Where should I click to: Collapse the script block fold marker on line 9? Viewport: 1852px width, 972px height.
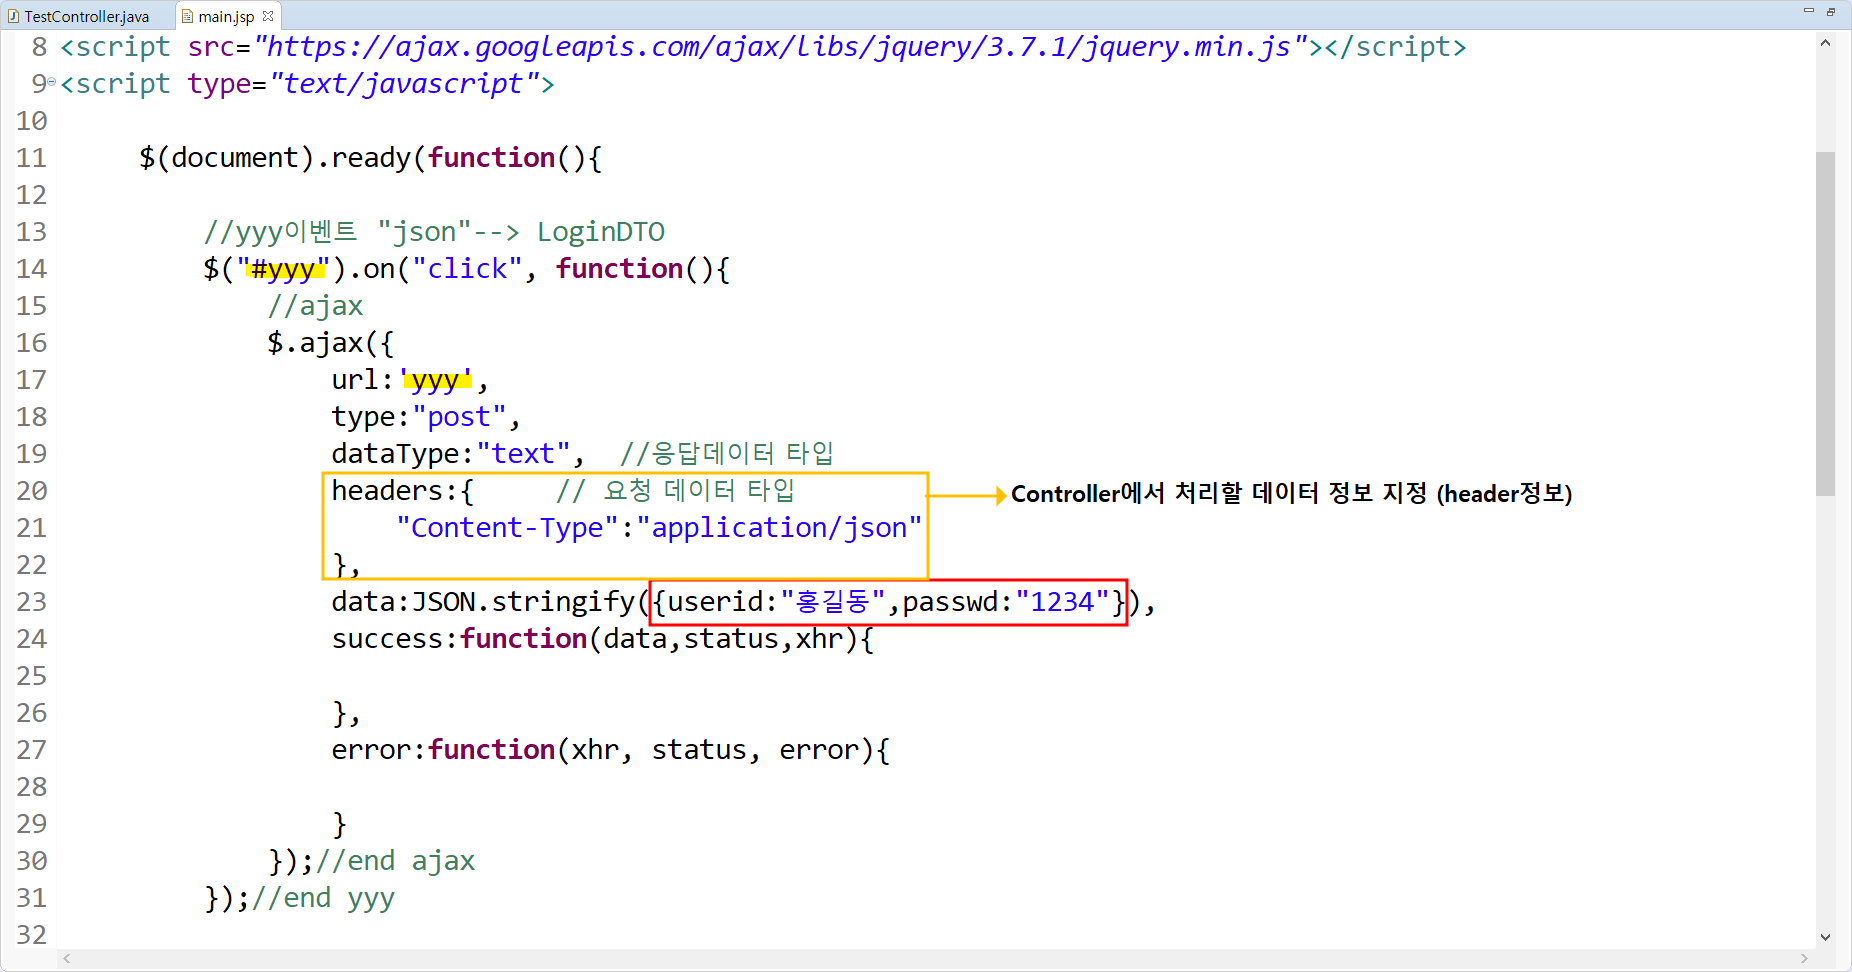point(52,82)
